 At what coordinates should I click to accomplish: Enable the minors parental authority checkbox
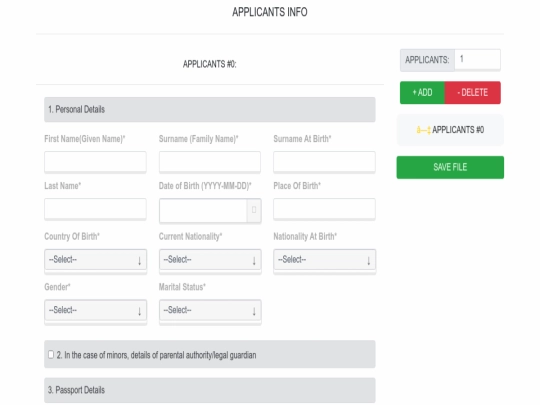tap(51, 354)
